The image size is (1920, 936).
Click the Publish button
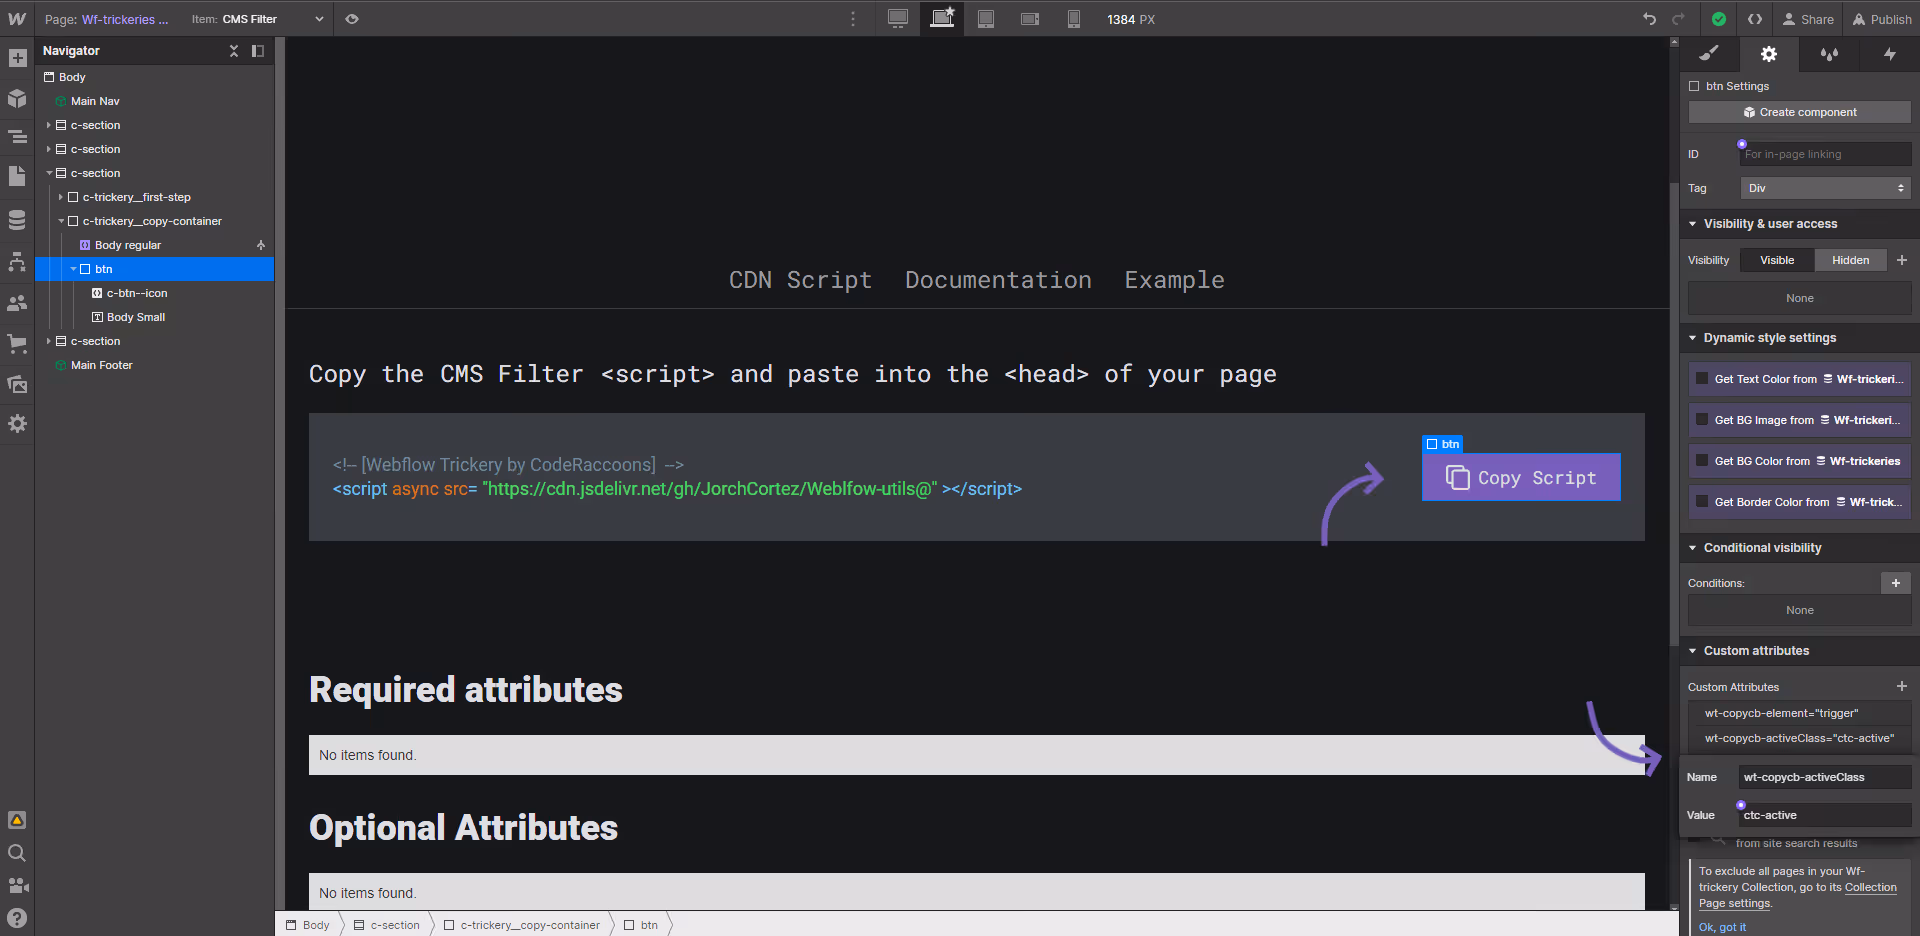click(x=1882, y=19)
